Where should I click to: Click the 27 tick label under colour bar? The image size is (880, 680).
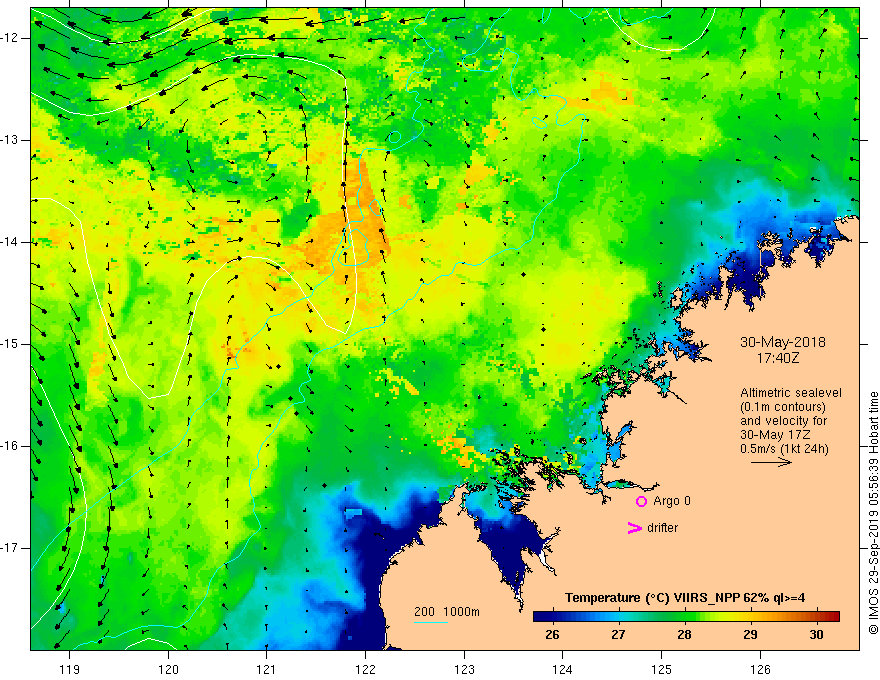click(618, 635)
